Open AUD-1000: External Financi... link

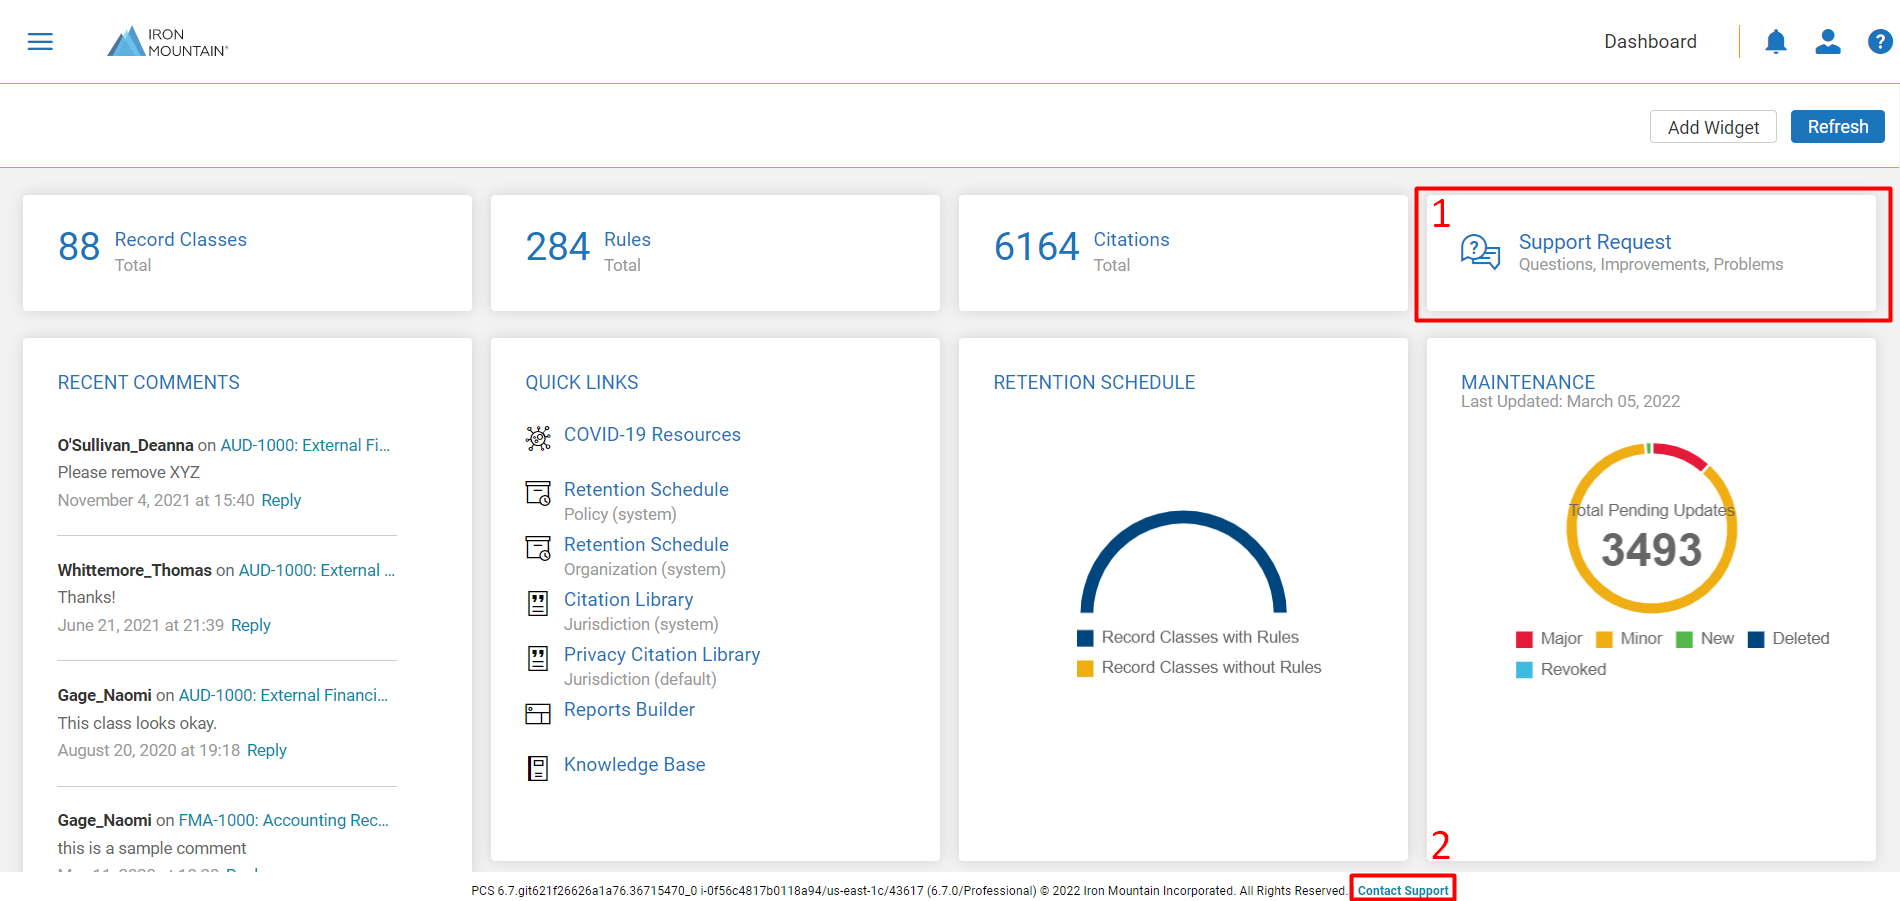[283, 695]
